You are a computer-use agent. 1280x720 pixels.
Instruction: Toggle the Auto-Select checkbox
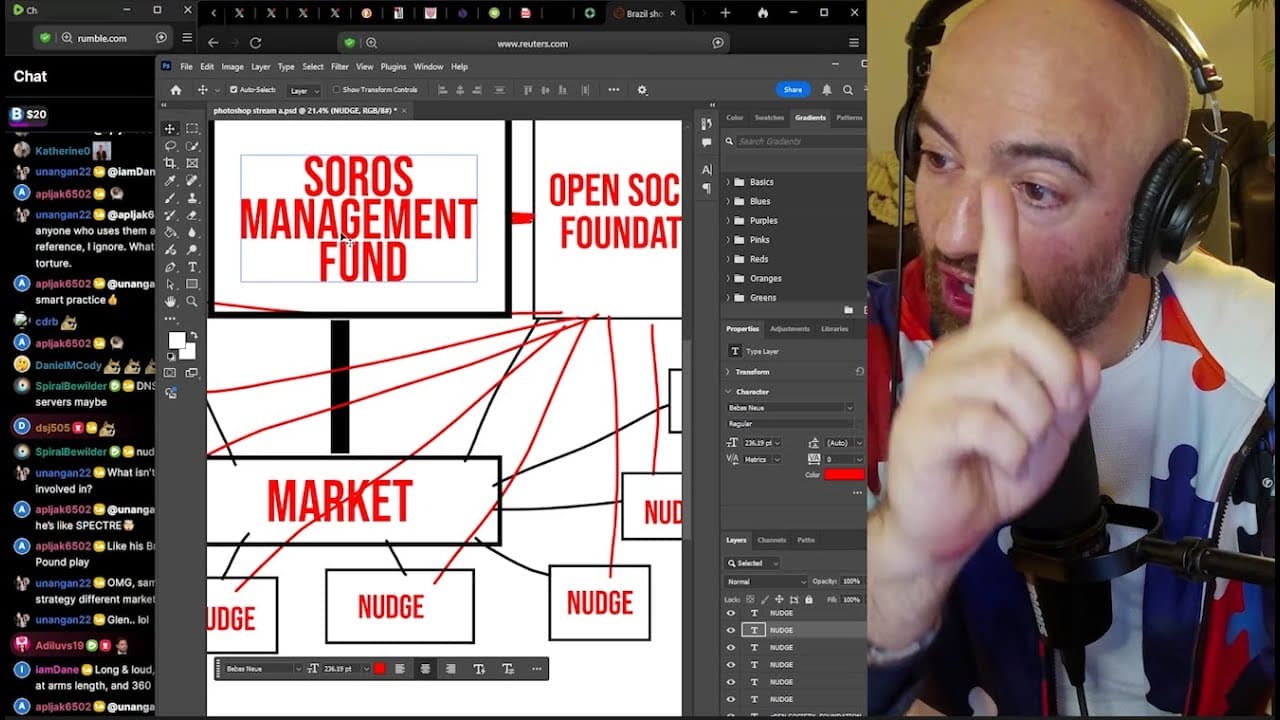point(234,90)
